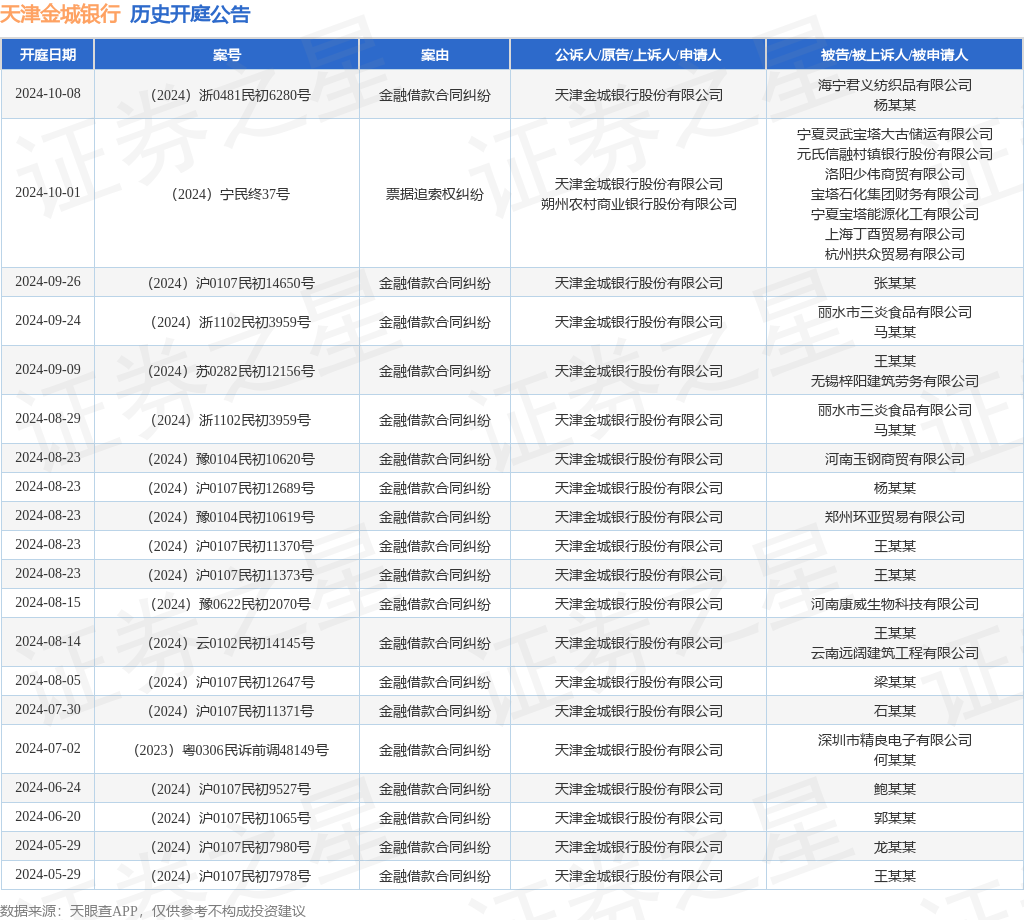
Task: Click the date 2024-08-29
Action: coord(48,419)
